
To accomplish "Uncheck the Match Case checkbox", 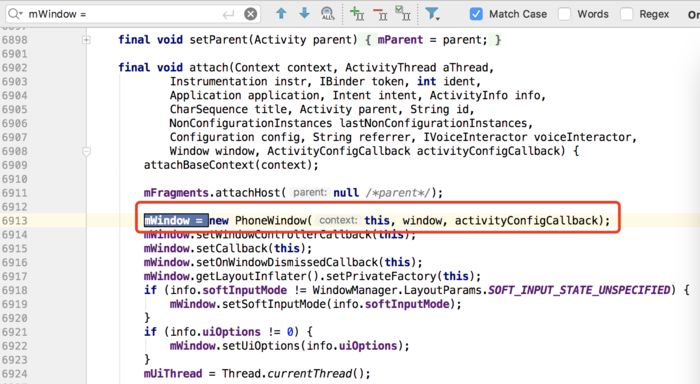I will (476, 14).
